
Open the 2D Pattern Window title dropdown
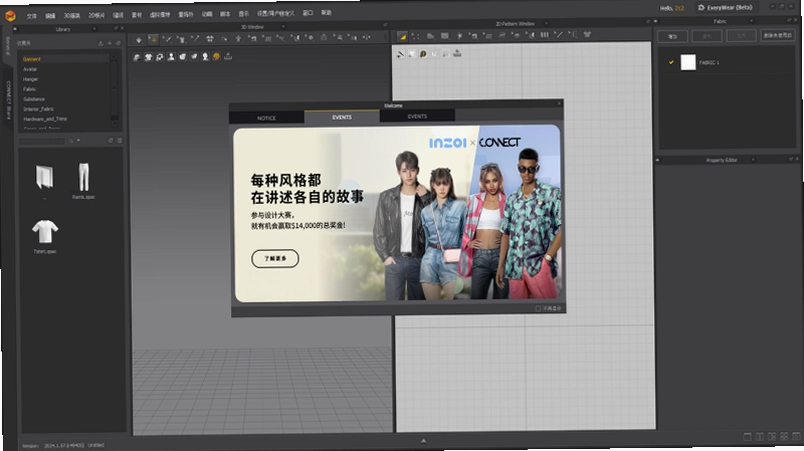tap(546, 23)
